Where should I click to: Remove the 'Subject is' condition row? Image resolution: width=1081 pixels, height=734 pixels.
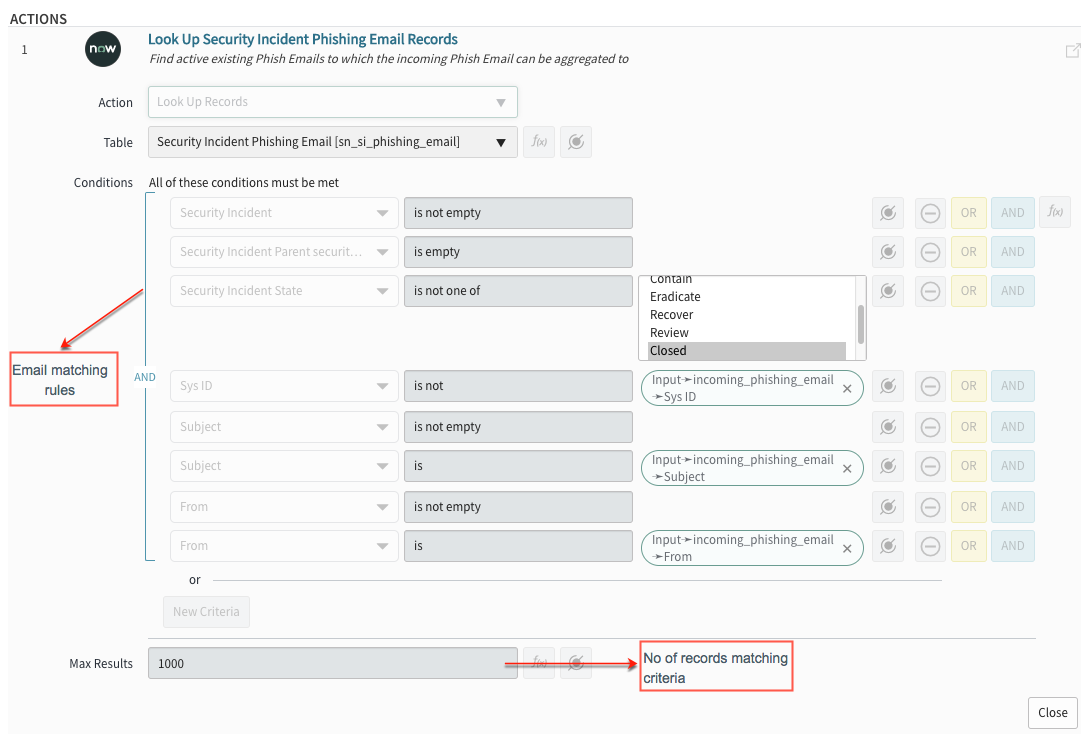tap(930, 466)
